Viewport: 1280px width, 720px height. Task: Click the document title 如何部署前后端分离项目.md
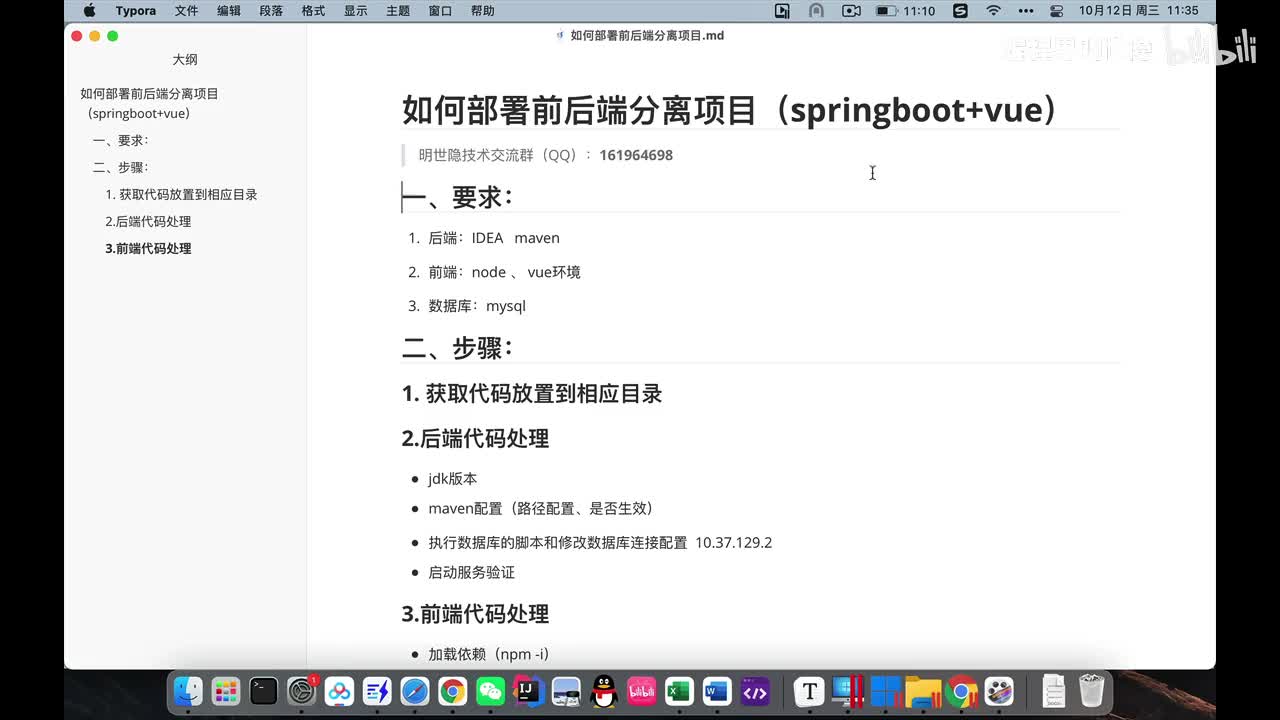[647, 35]
